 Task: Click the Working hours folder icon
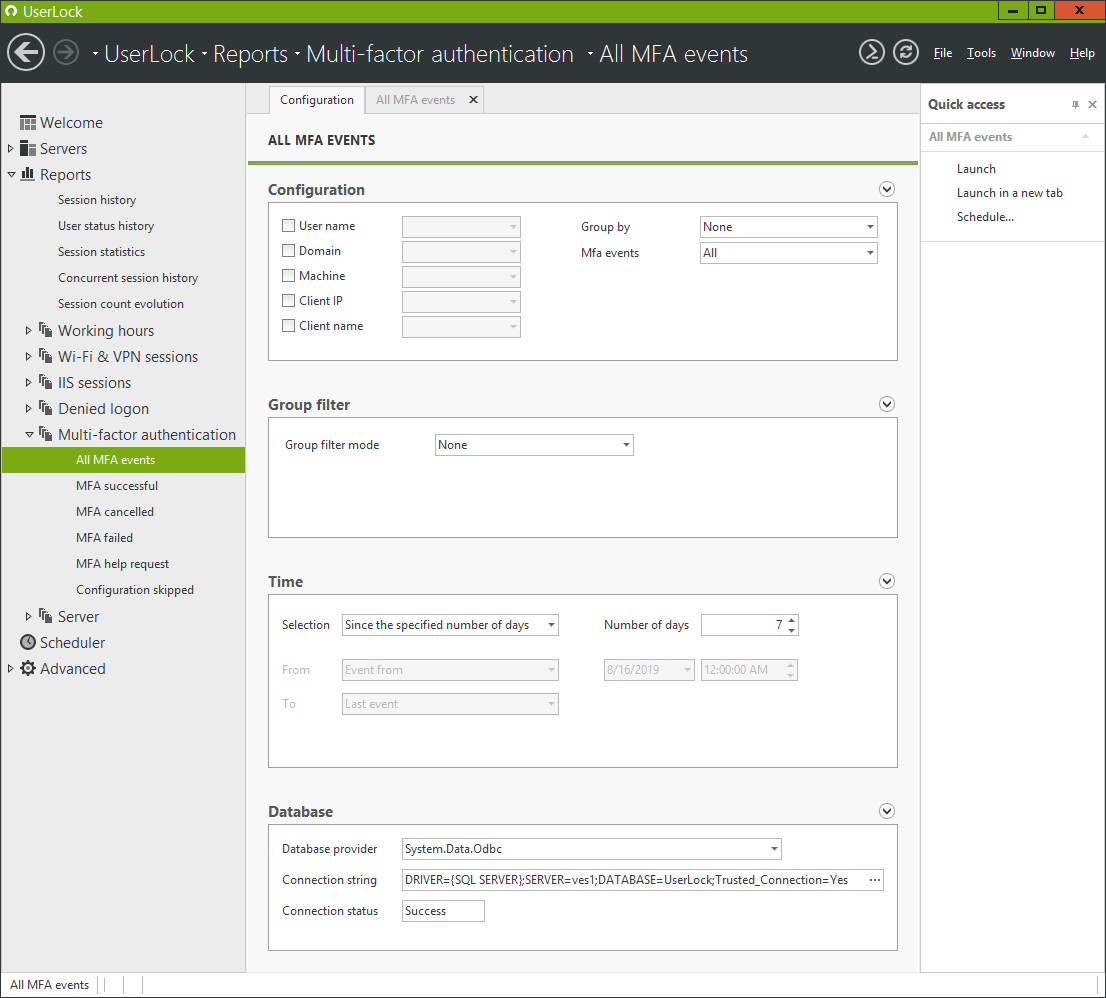46,330
